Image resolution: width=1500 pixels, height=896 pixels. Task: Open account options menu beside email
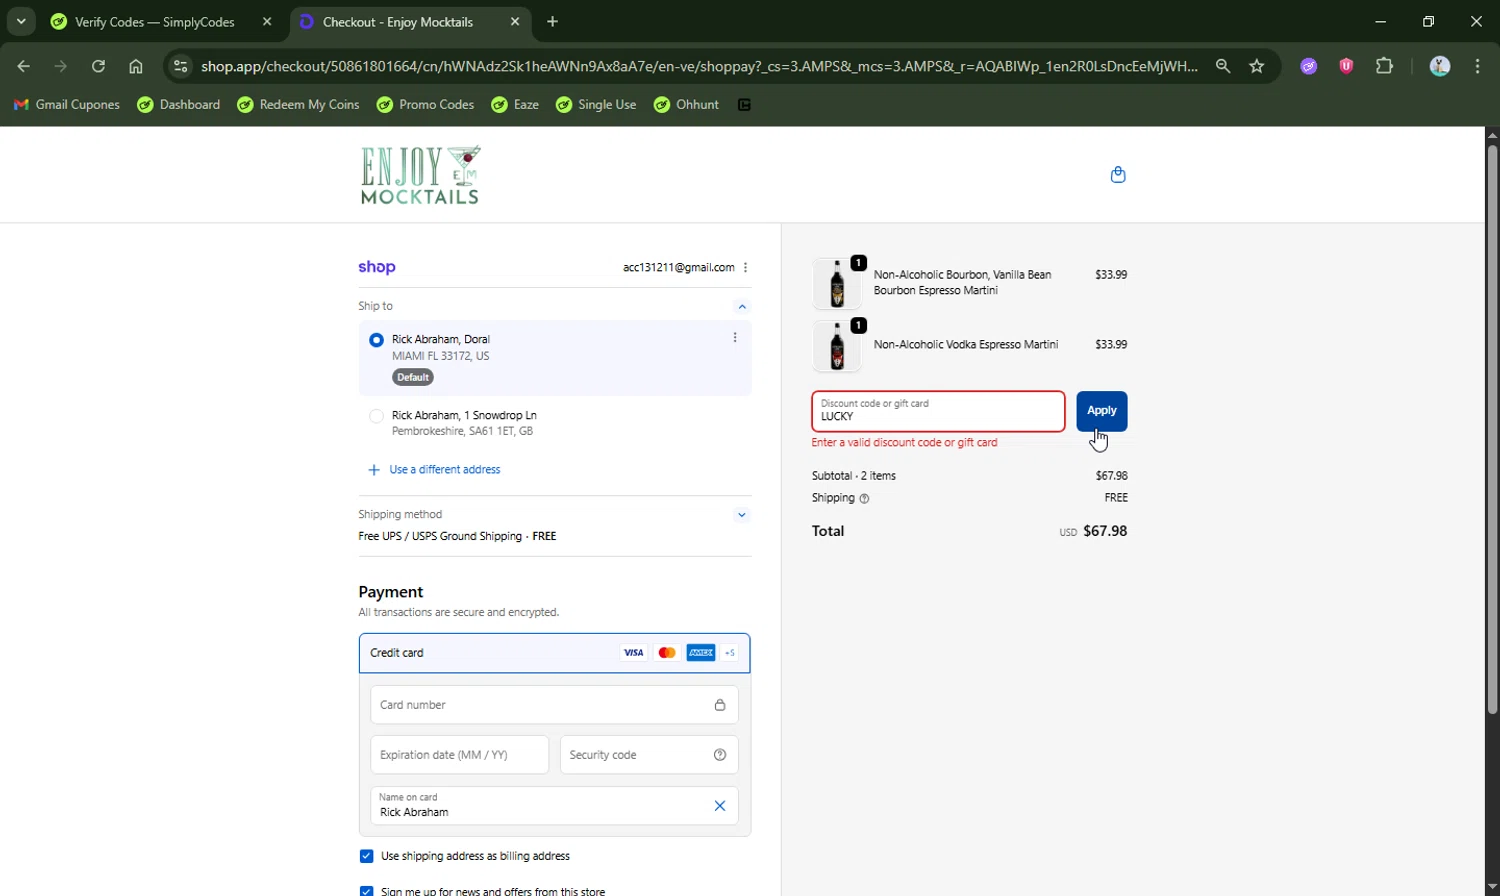[746, 267]
